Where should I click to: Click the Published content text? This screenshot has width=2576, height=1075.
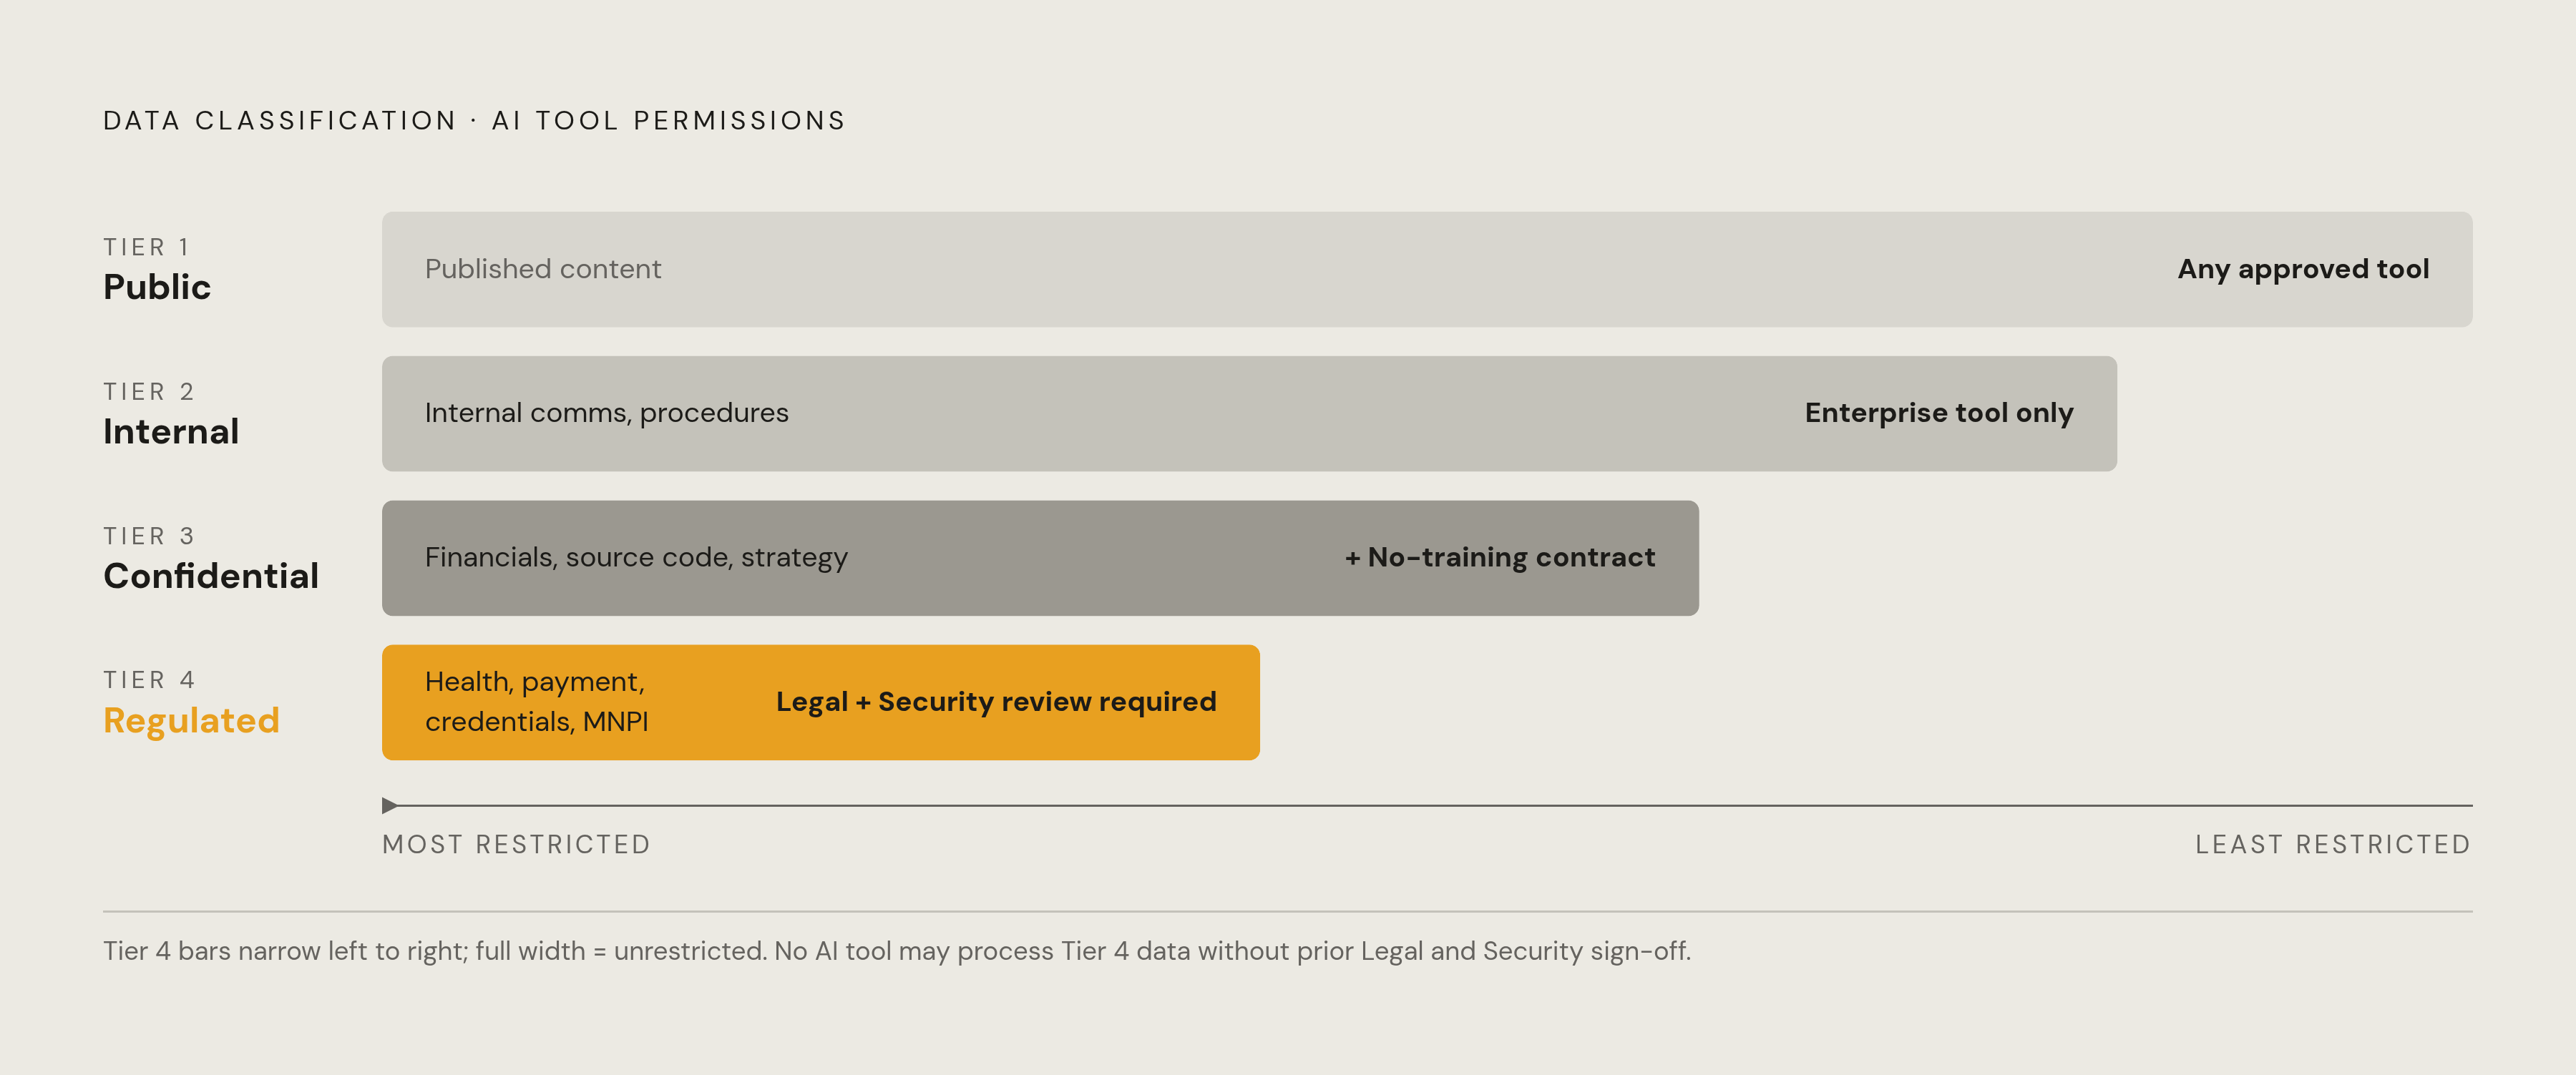[543, 269]
